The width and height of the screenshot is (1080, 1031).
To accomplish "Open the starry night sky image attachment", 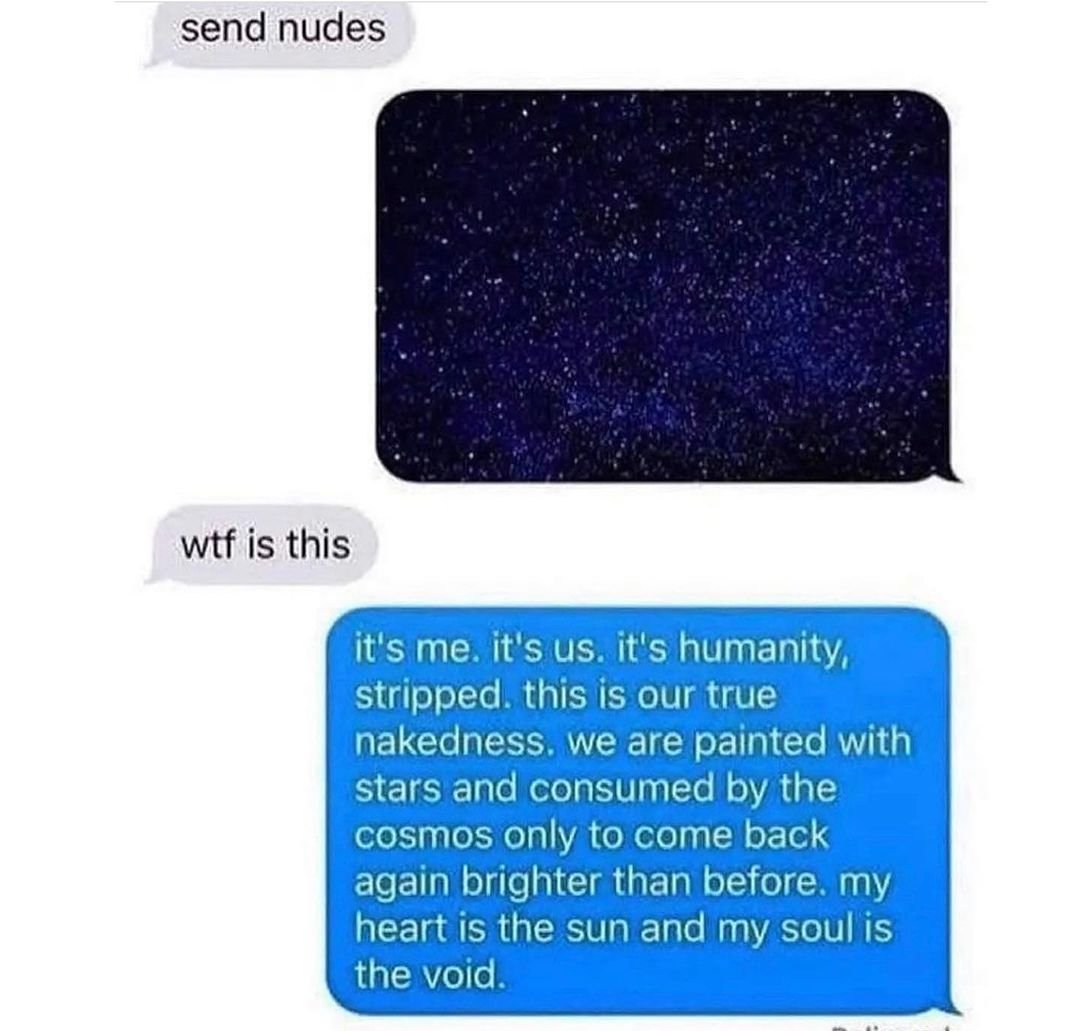I will coord(663,286).
